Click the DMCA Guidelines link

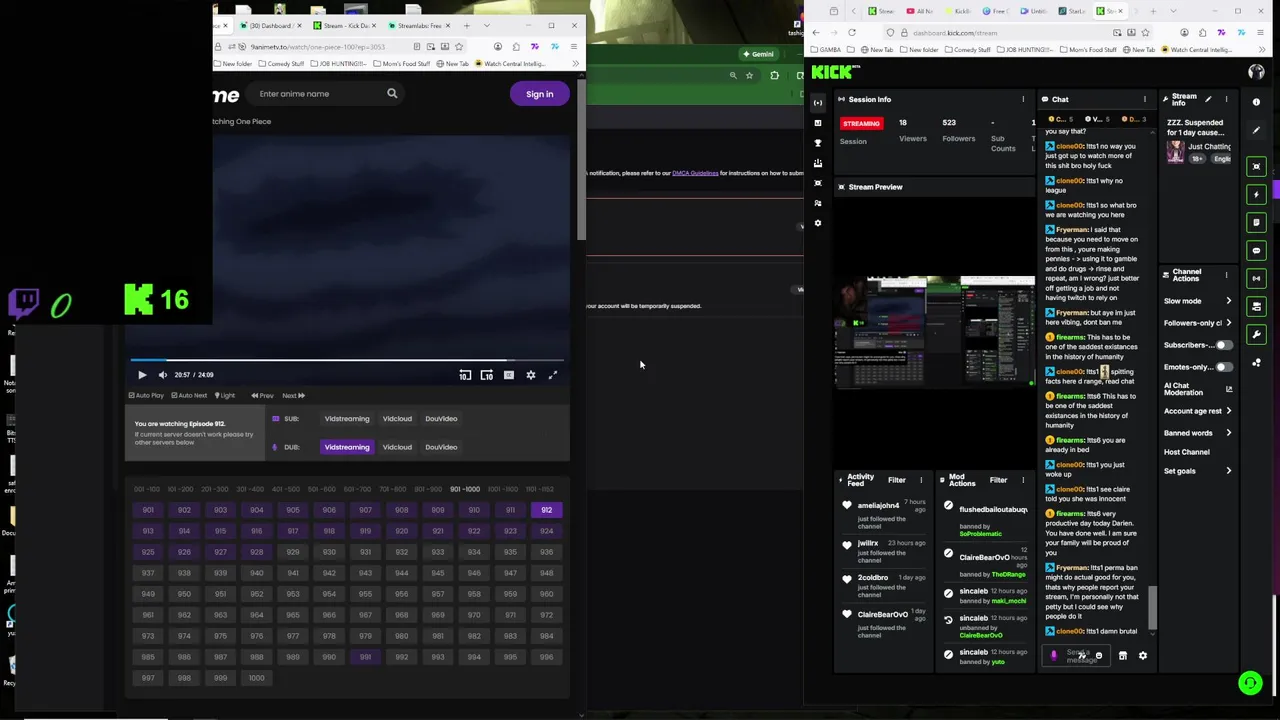(695, 173)
